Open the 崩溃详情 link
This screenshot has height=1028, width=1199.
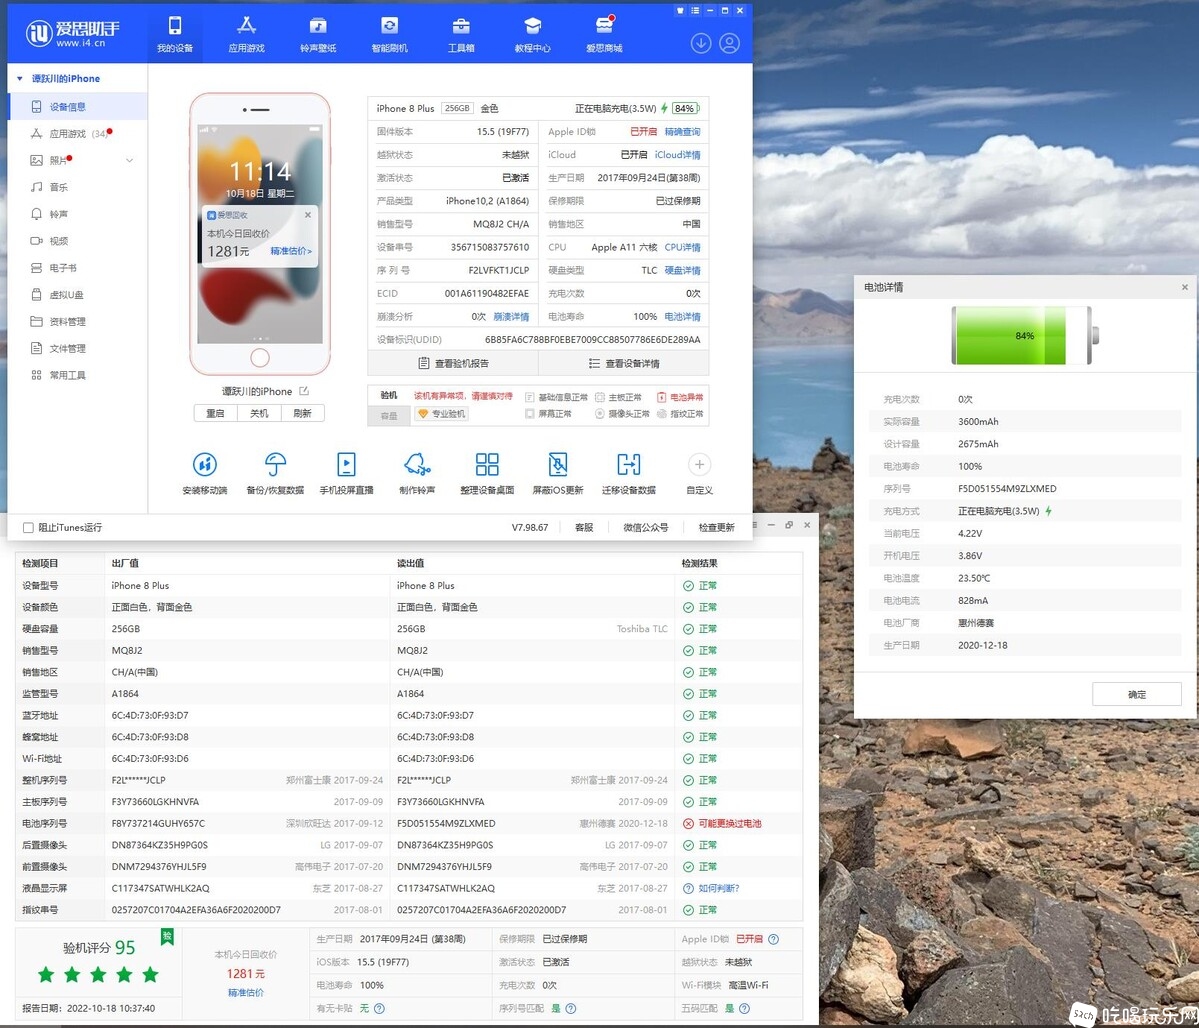pos(511,316)
